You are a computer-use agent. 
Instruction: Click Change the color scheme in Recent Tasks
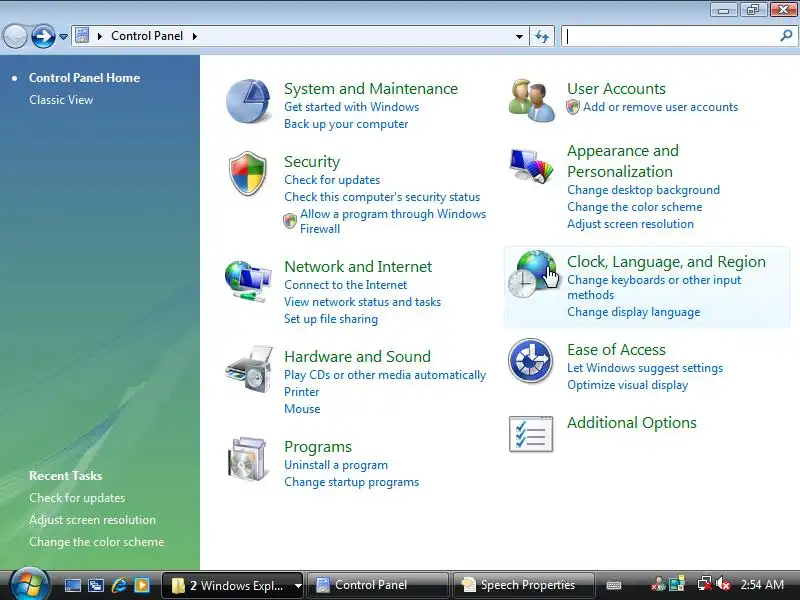point(96,542)
